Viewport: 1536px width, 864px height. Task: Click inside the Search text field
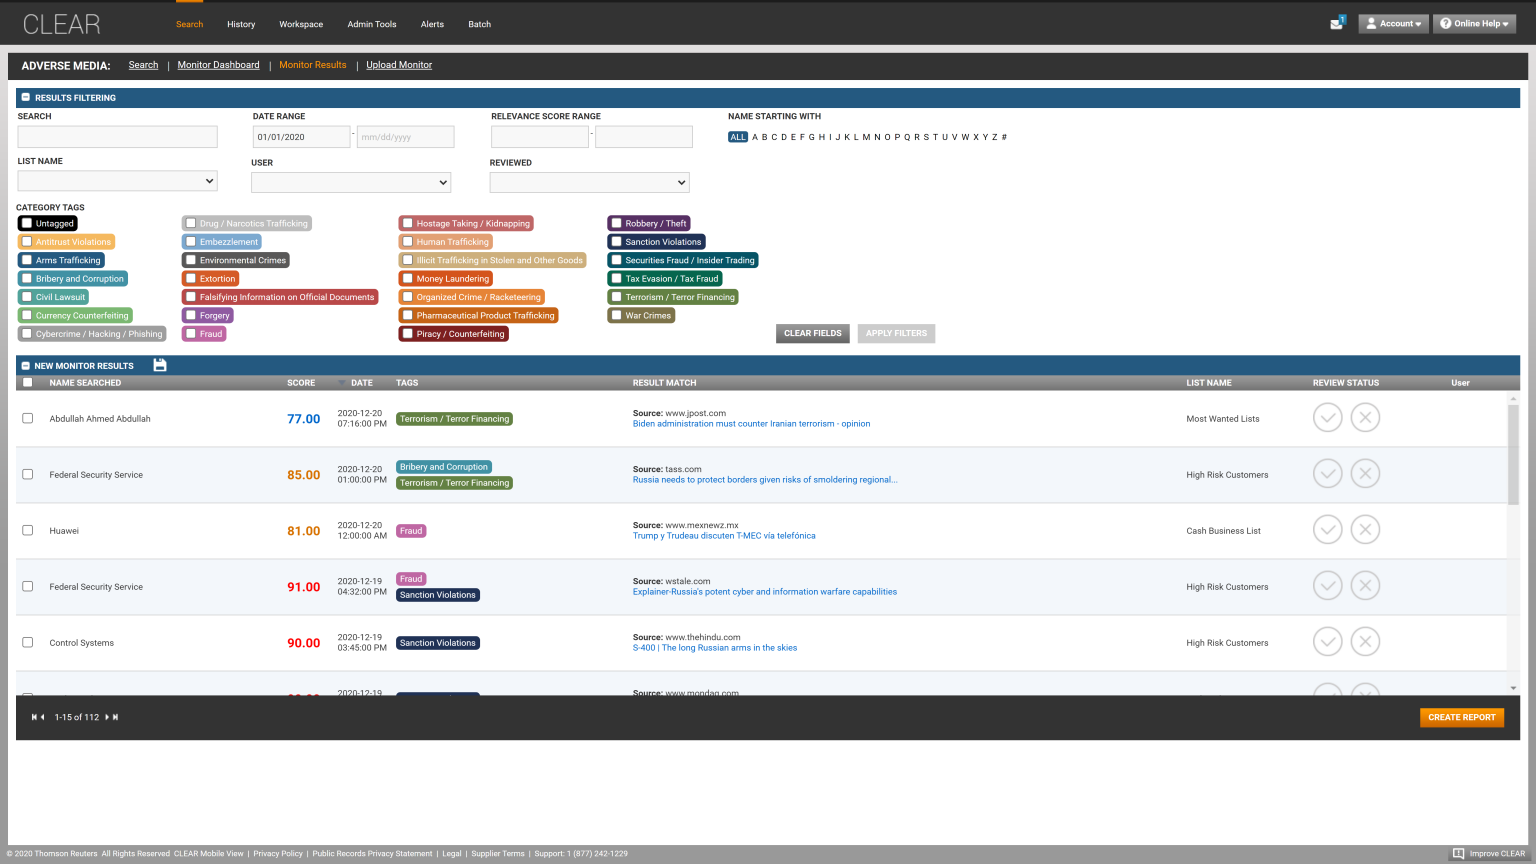117,136
